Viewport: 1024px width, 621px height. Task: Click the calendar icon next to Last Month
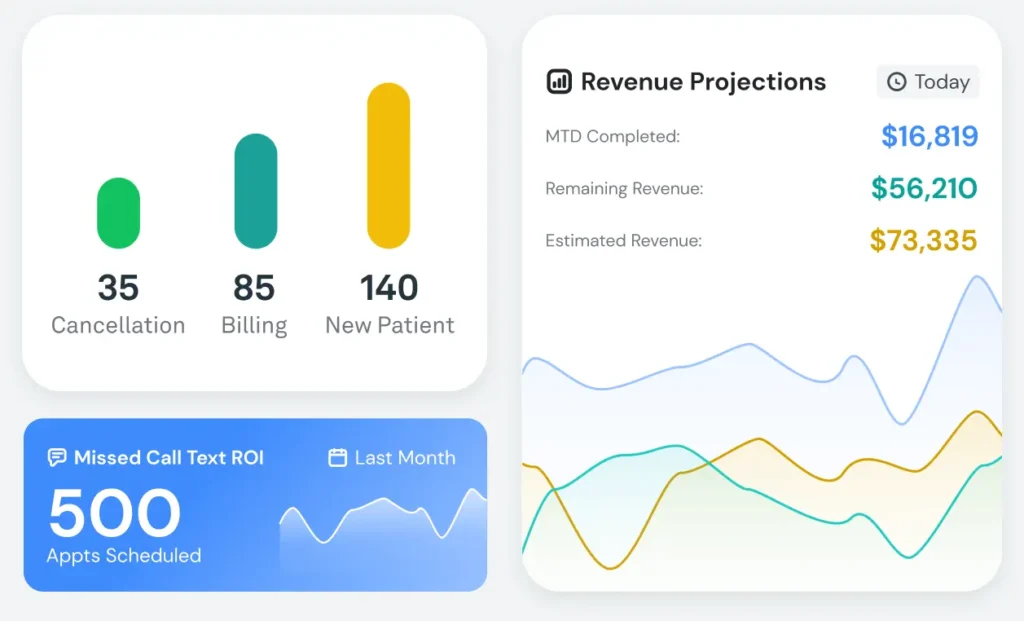pyautogui.click(x=338, y=458)
